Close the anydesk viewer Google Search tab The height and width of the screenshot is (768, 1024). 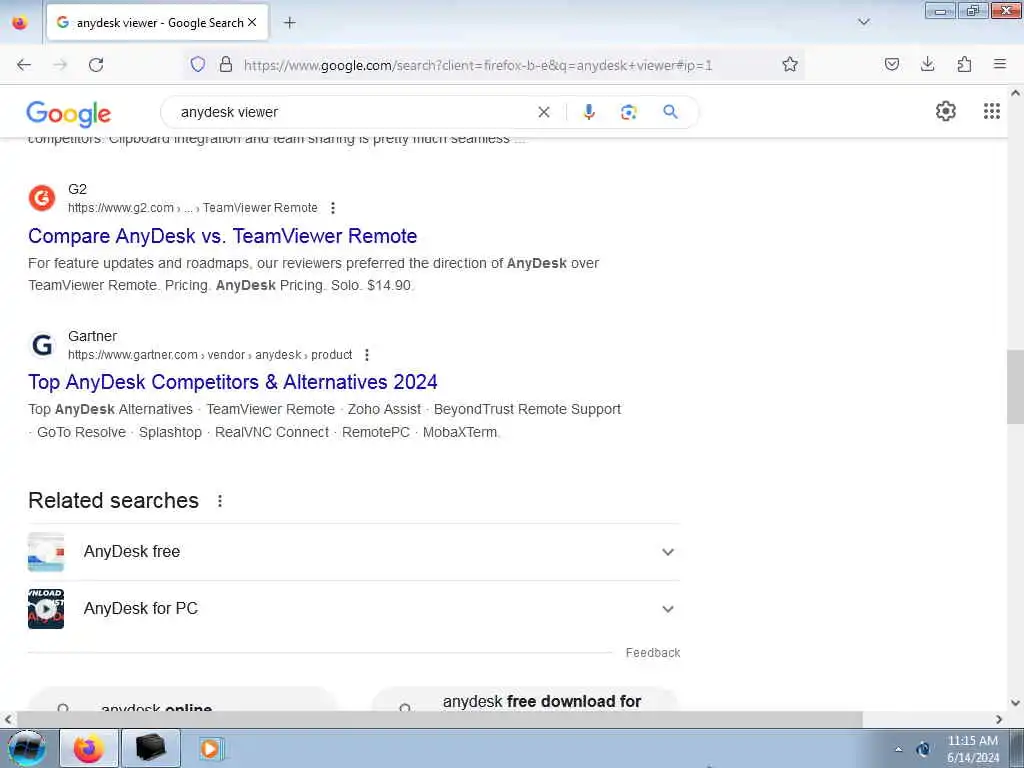252,22
